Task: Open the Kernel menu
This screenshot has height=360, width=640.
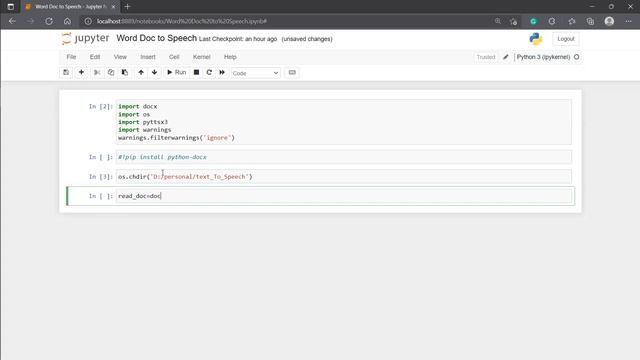Action: pyautogui.click(x=202, y=57)
